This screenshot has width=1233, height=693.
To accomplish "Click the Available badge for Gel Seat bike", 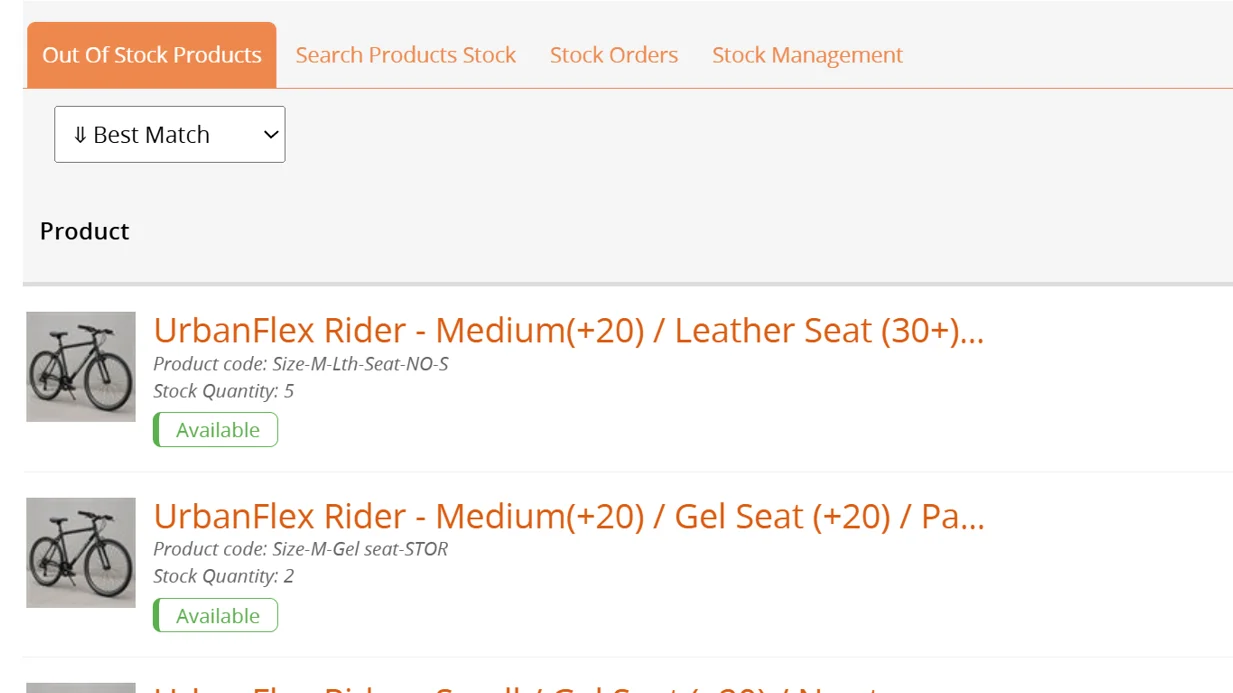I will coord(216,616).
